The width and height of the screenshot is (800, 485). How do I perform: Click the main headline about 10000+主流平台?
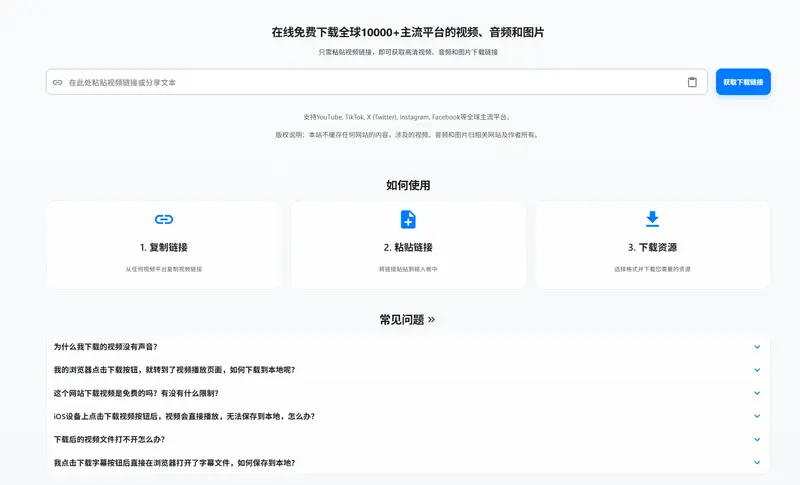point(408,32)
